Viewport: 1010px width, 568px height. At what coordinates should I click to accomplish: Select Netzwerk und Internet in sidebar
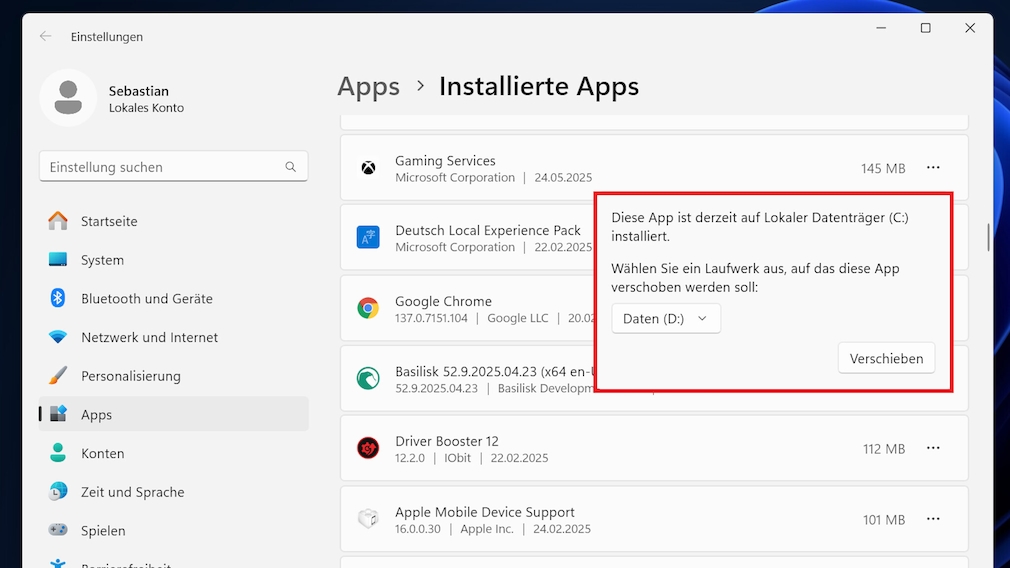149,337
